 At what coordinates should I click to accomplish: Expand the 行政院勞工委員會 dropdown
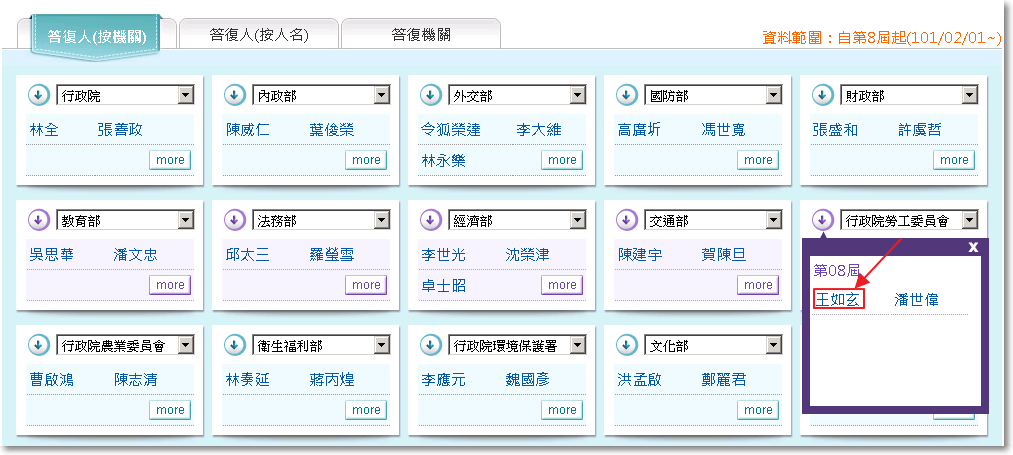968,221
